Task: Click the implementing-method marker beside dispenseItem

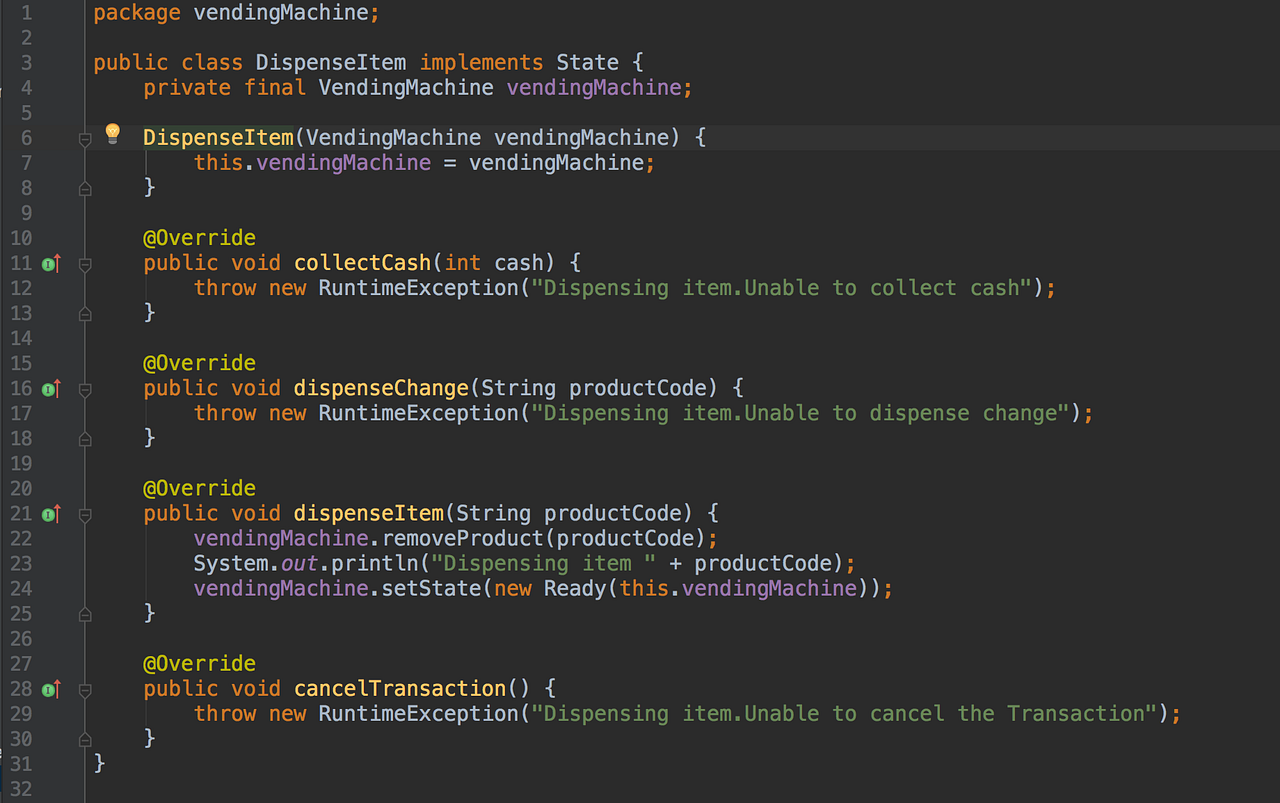Action: 50,513
